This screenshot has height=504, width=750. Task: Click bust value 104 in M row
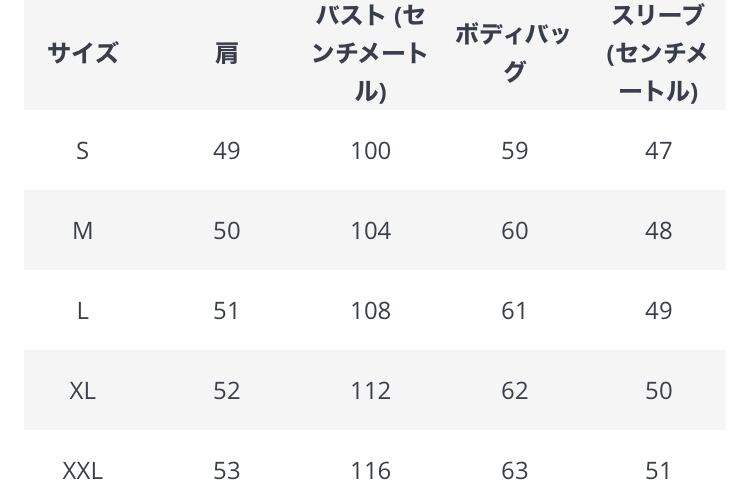370,230
